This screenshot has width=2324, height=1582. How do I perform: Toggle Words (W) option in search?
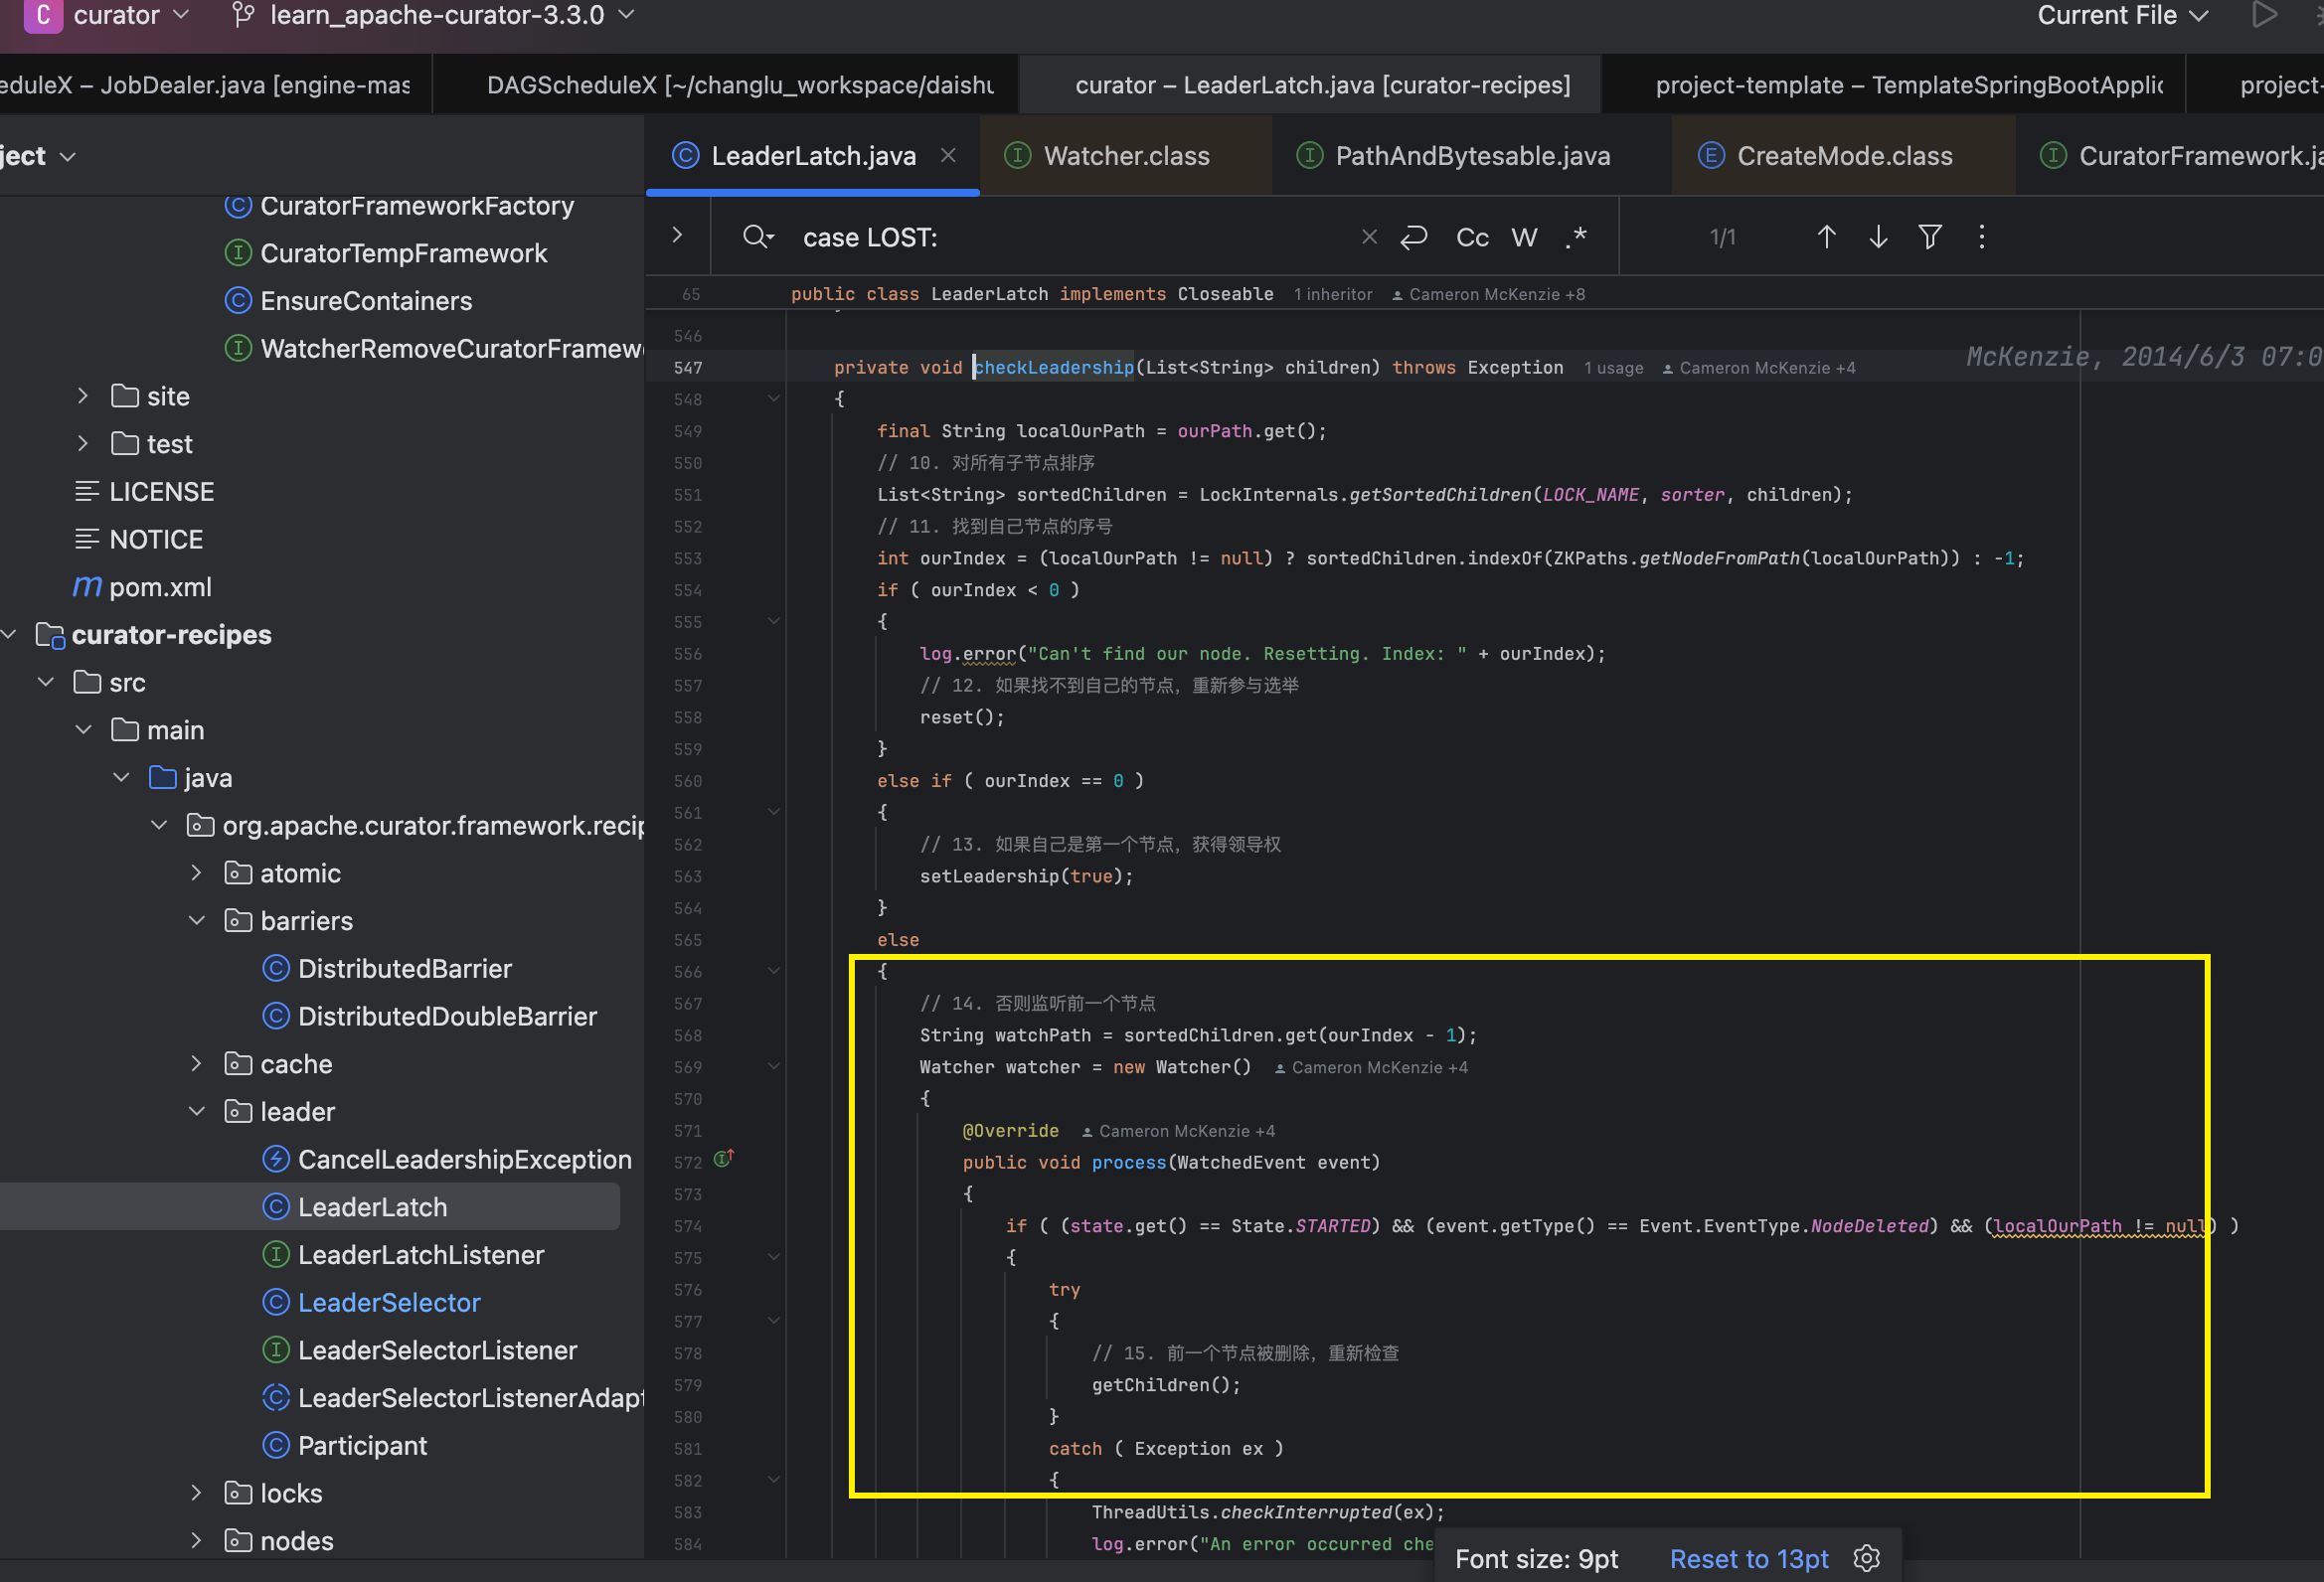1524,237
